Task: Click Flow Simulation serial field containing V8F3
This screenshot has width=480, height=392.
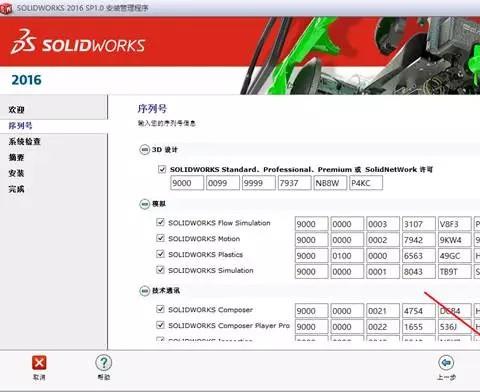Action: click(x=455, y=224)
